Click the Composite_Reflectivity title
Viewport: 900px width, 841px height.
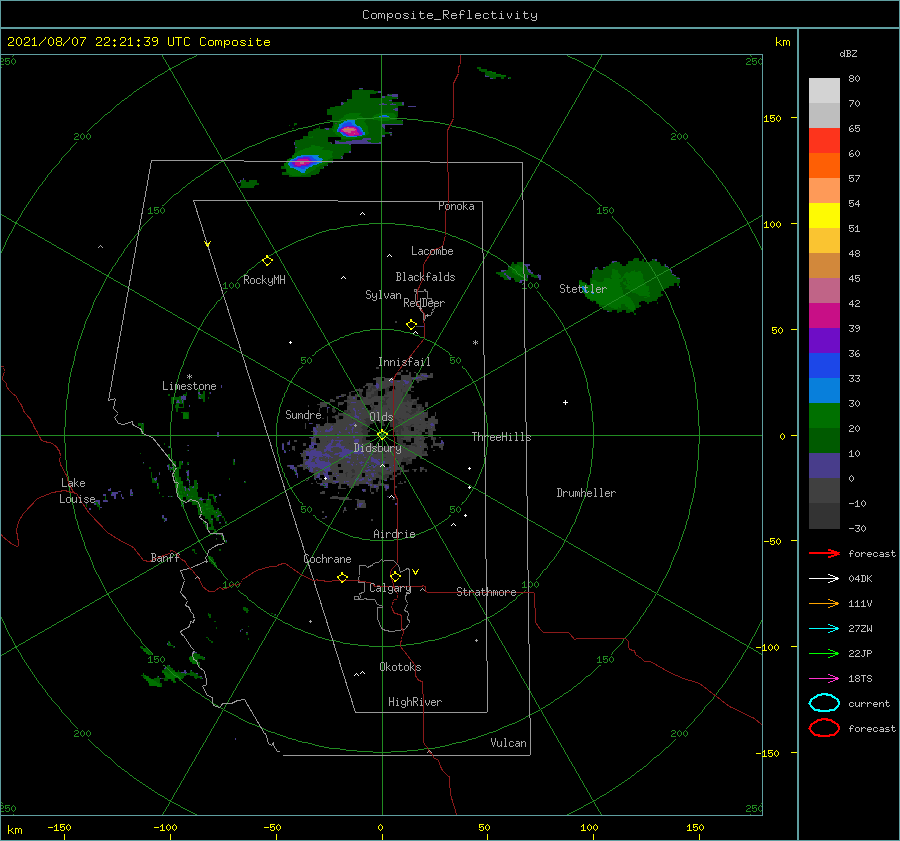click(450, 15)
